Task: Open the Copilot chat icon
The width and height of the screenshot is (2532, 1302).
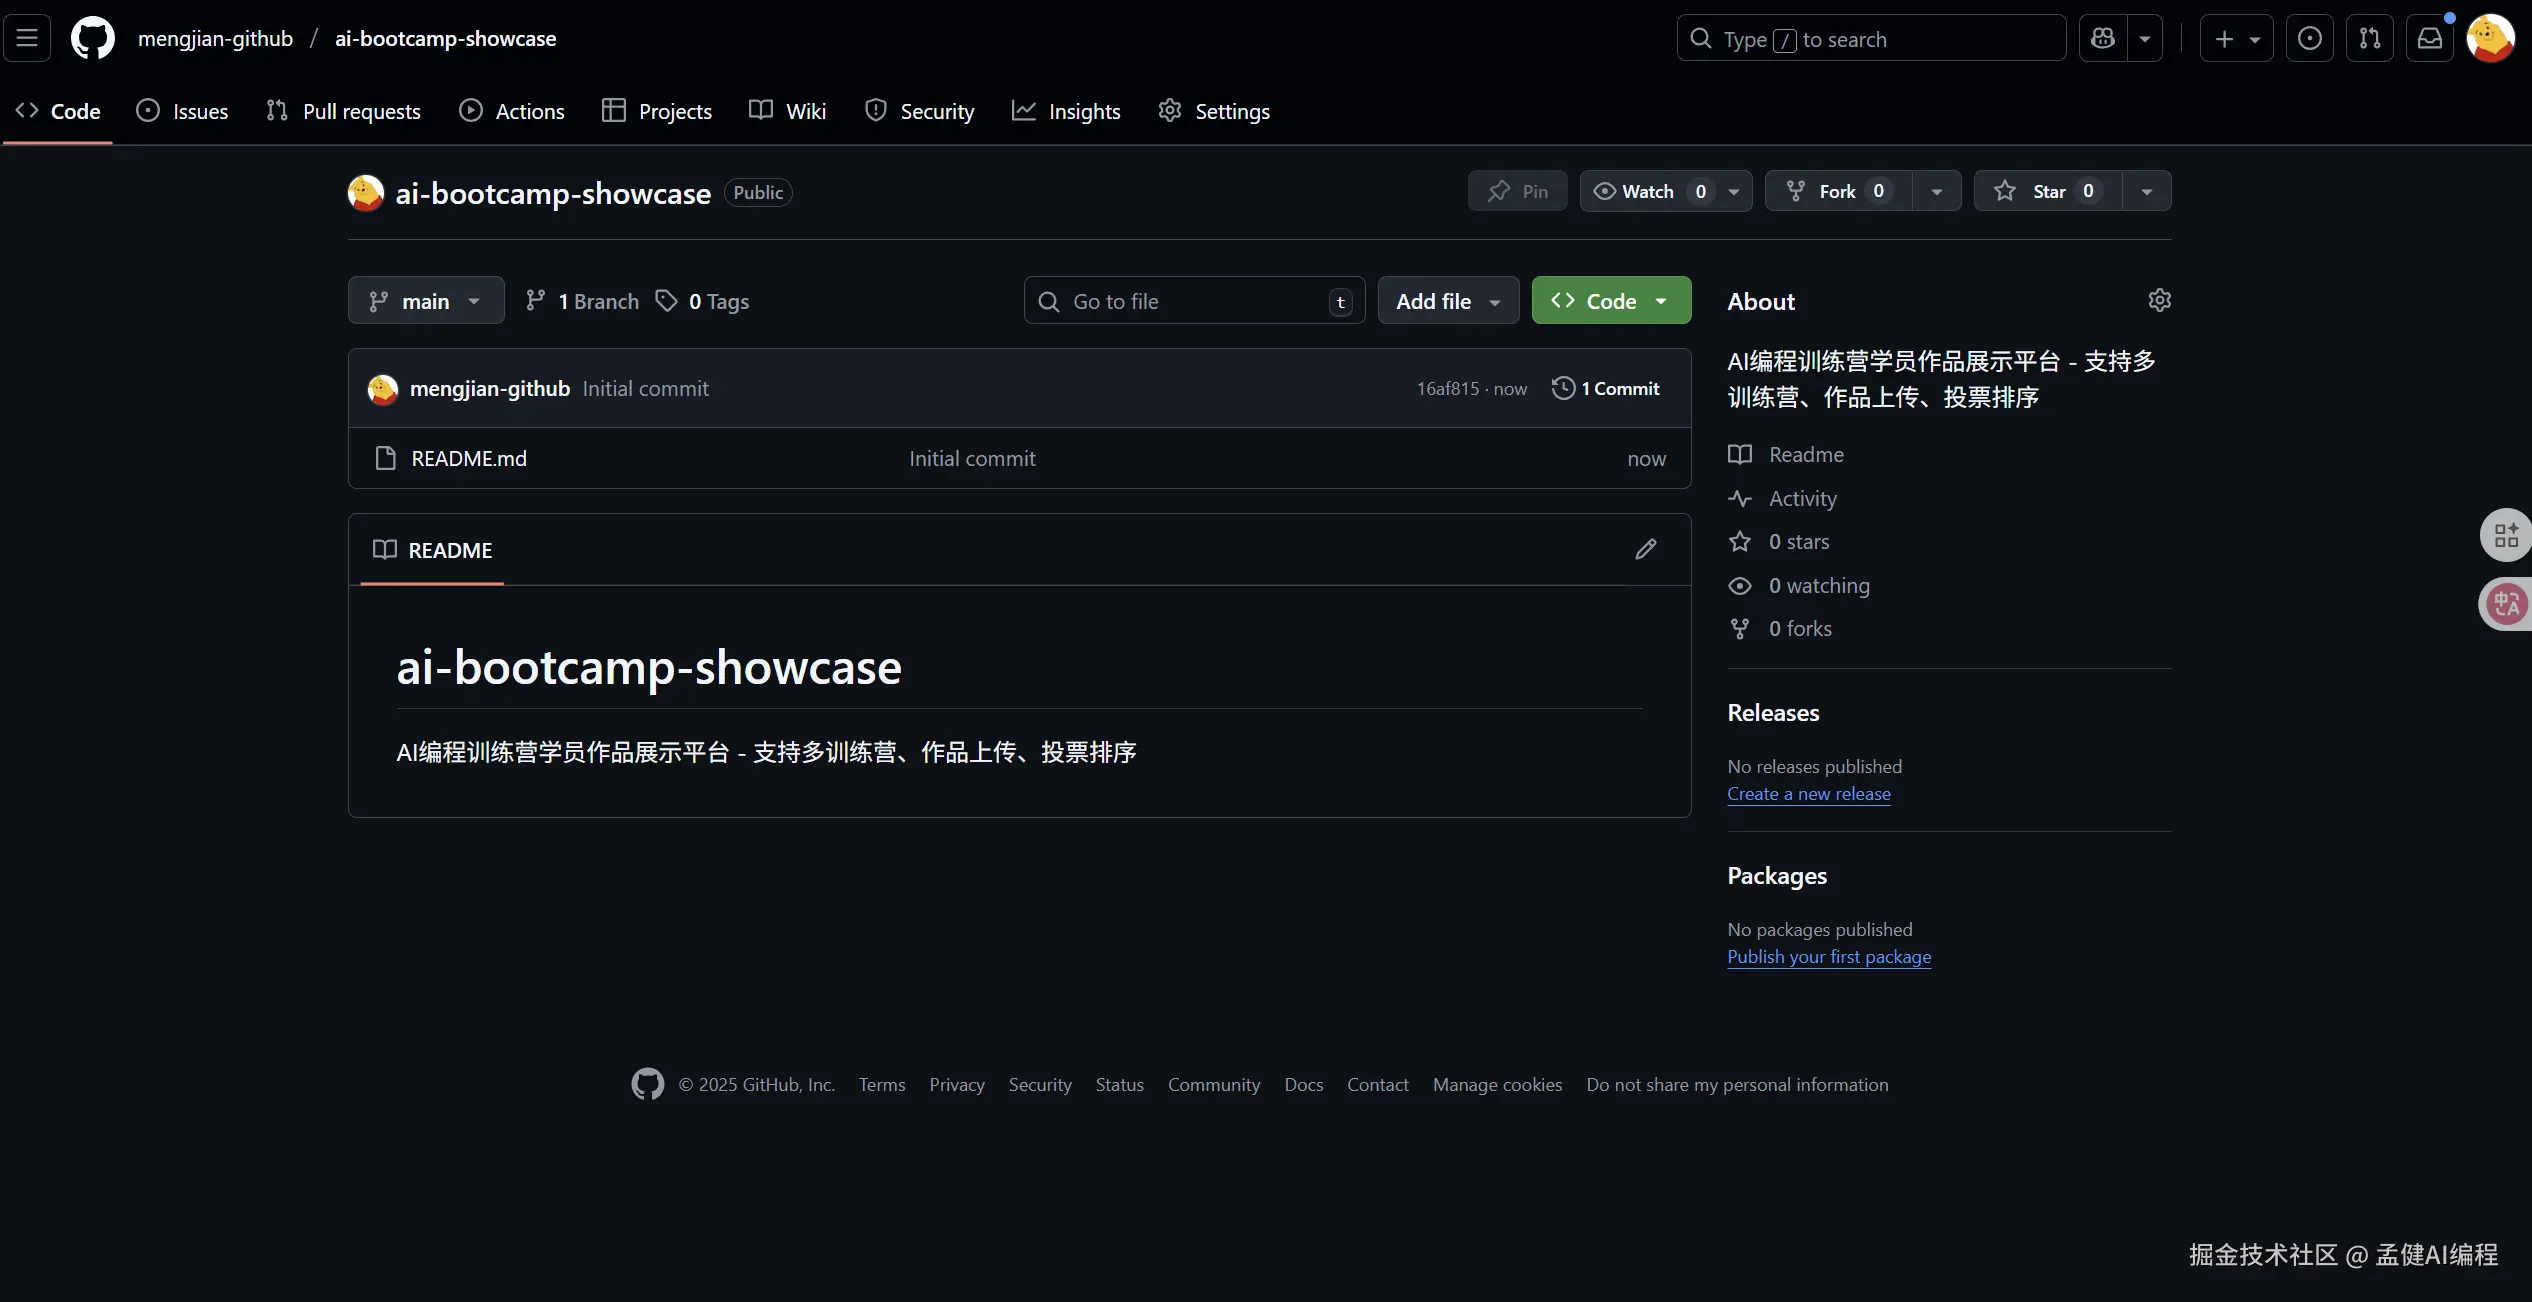Action: pyautogui.click(x=2103, y=38)
